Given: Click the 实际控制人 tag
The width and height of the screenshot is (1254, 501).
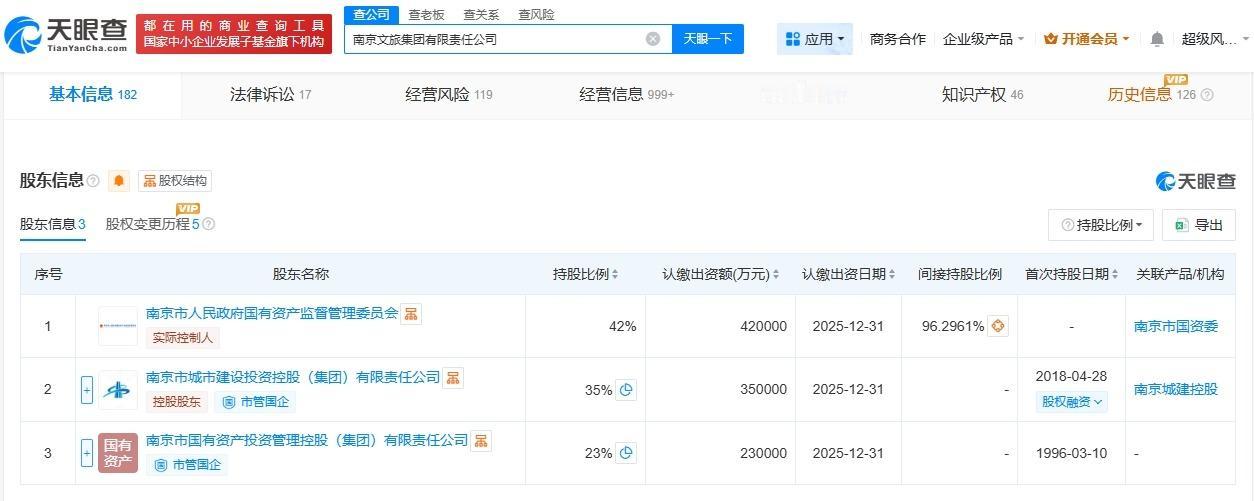Looking at the screenshot, I should (x=183, y=338).
